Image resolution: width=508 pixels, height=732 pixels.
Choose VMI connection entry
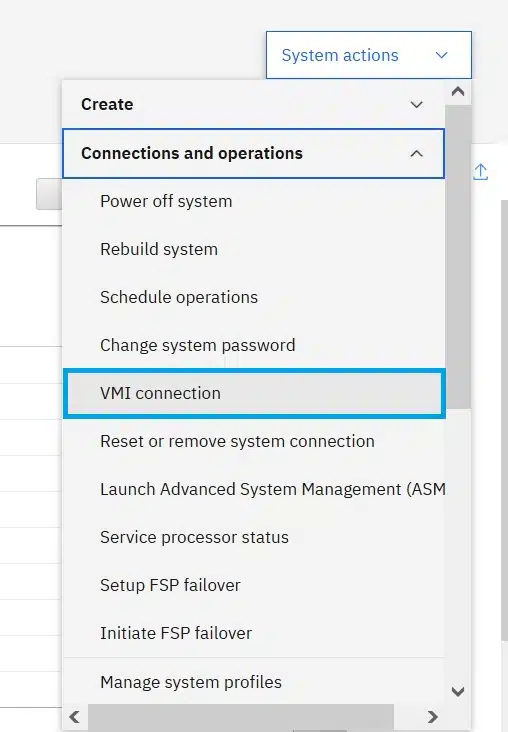tap(254, 394)
